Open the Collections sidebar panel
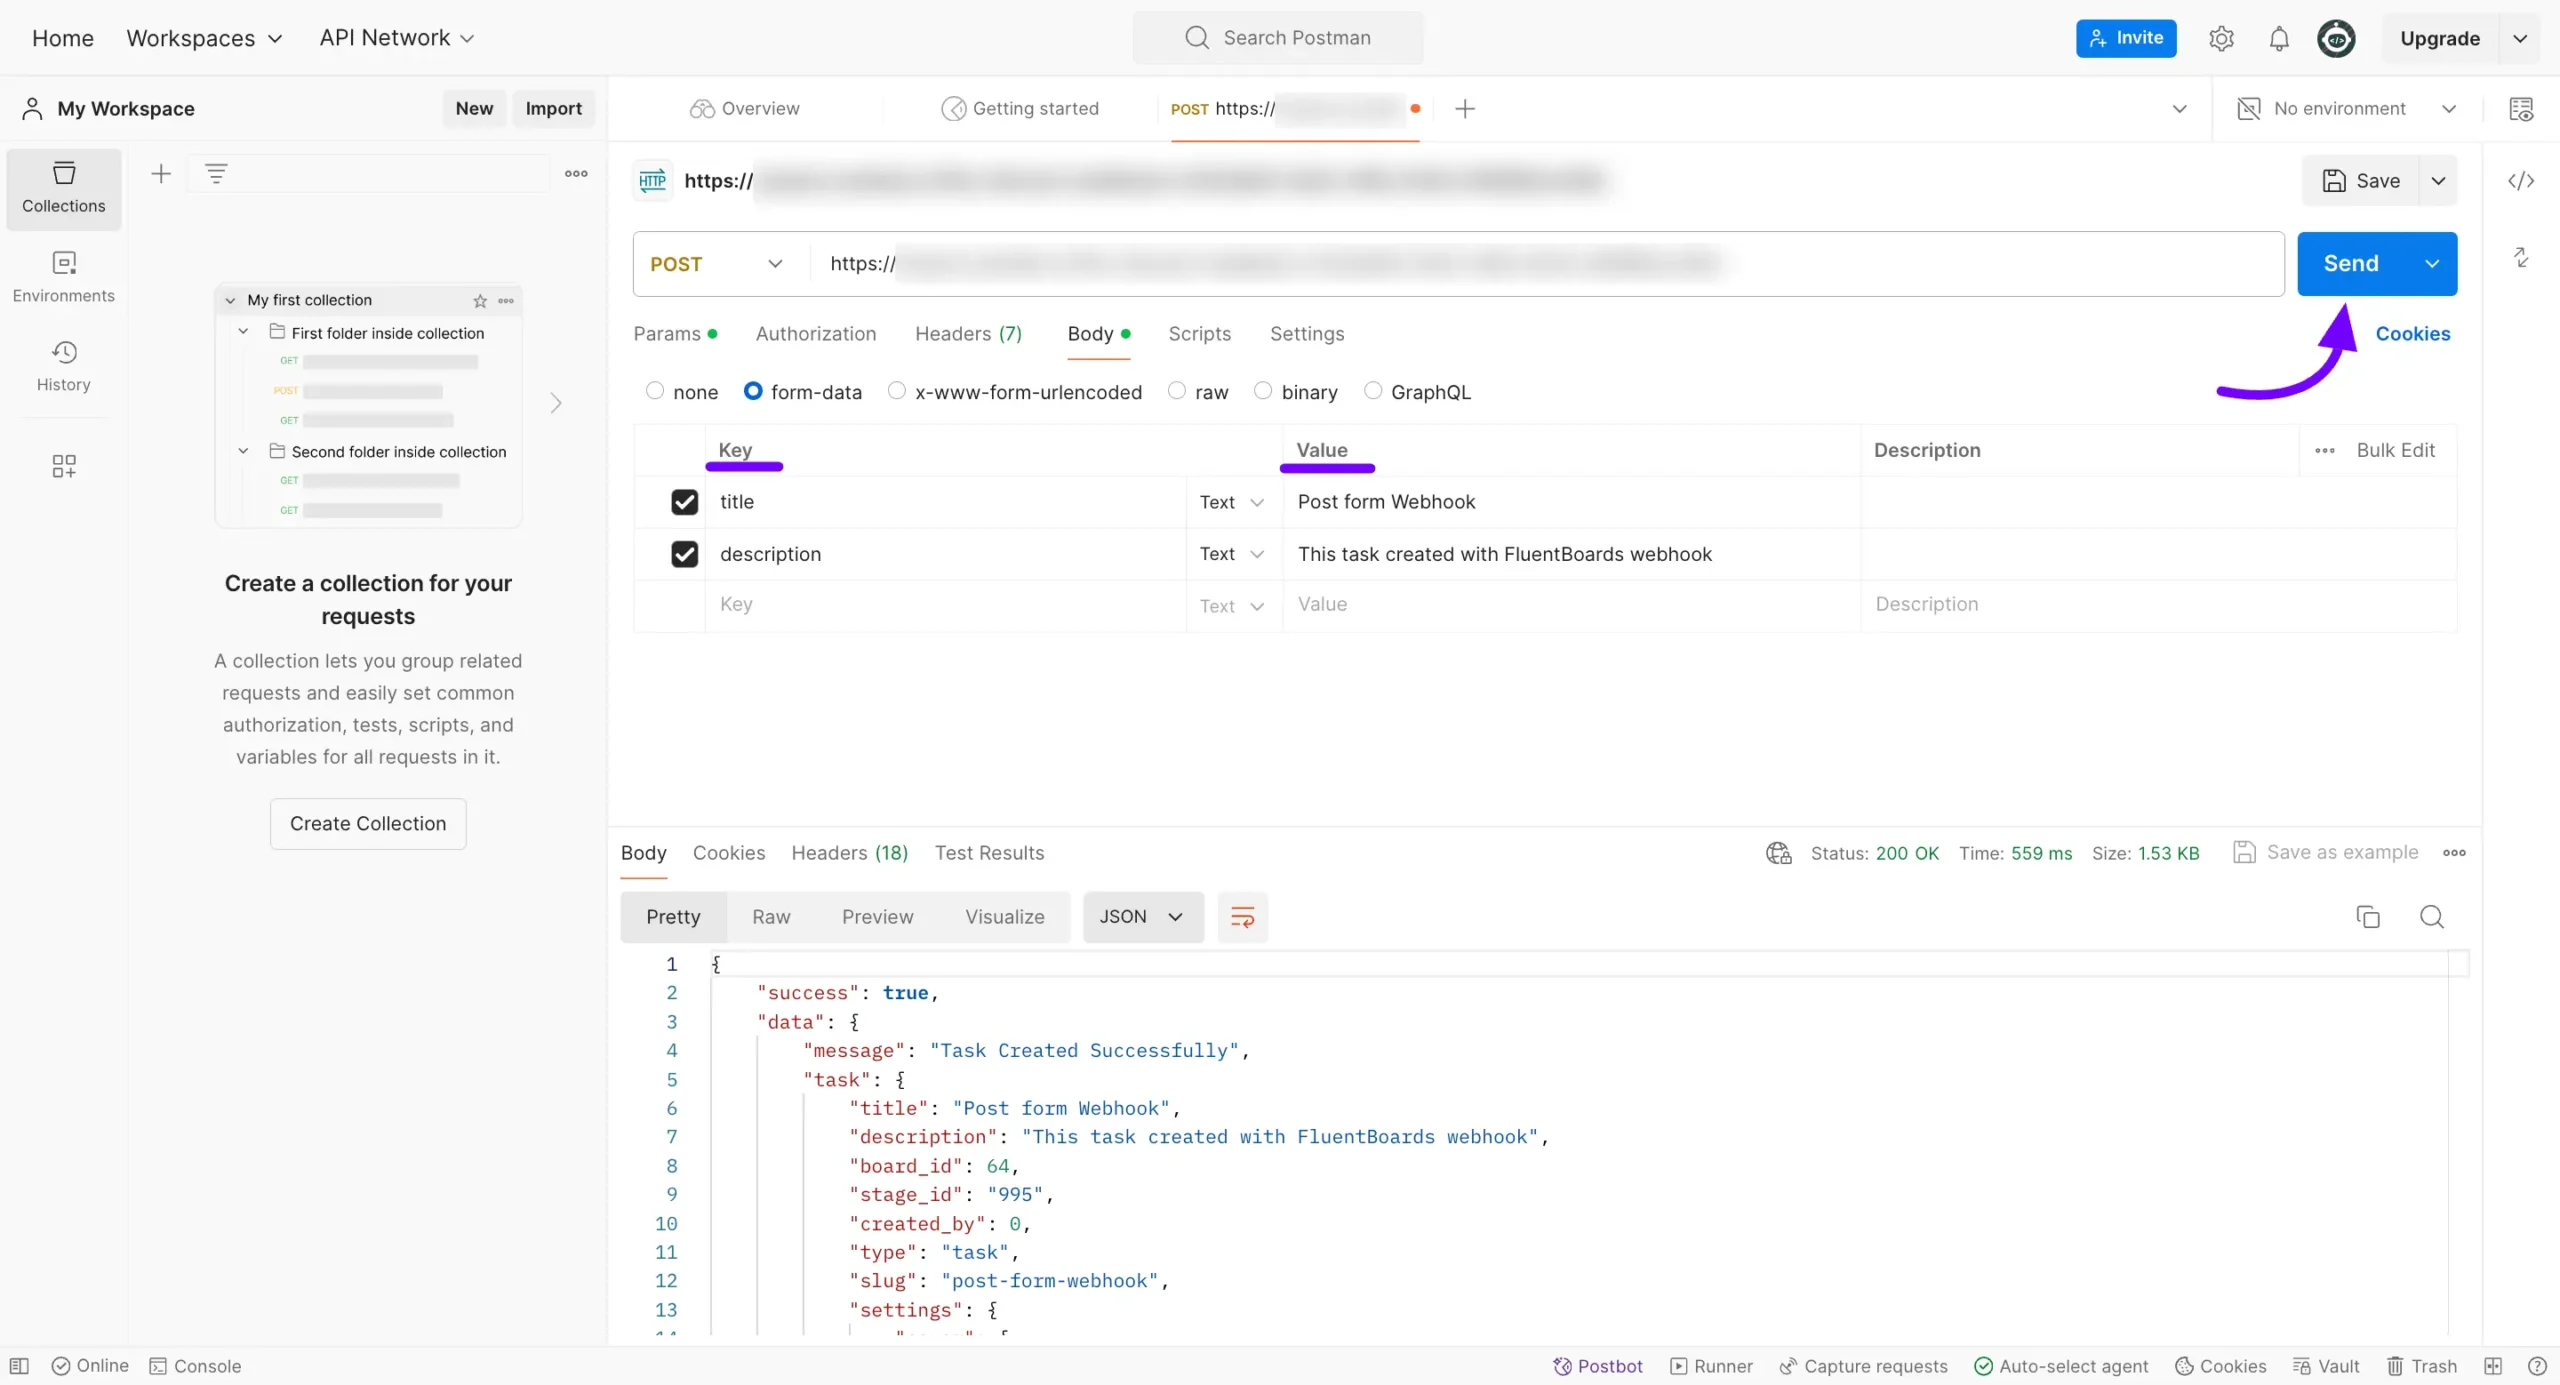2560x1385 pixels. (64, 188)
